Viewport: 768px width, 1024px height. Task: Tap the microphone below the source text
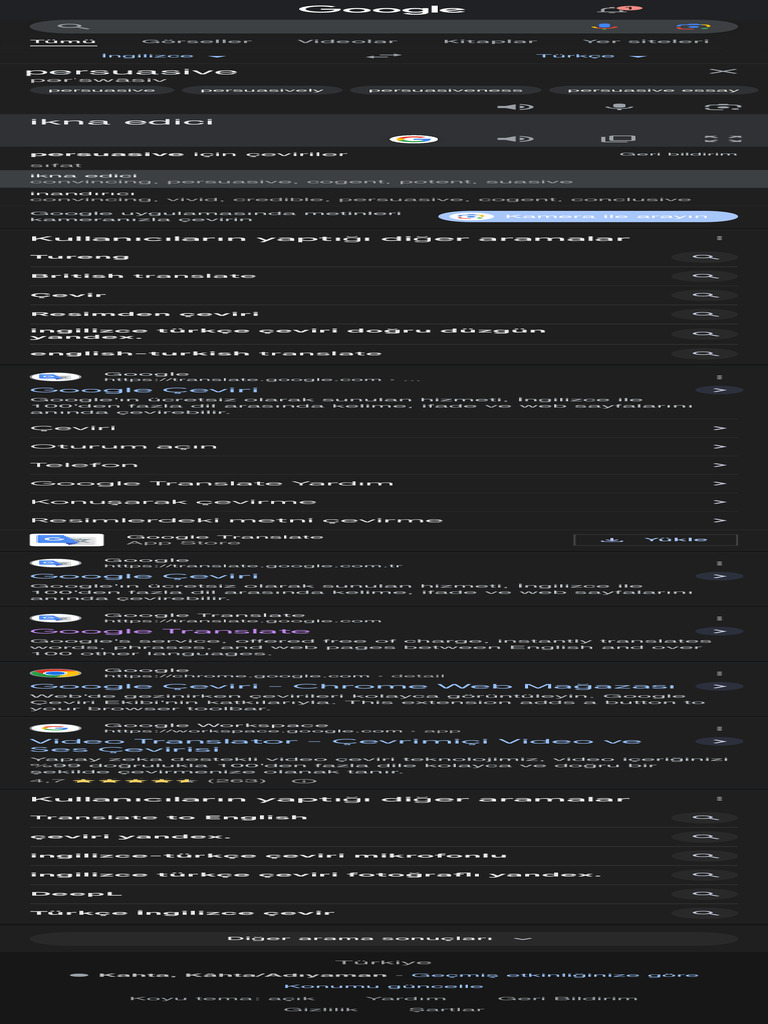pyautogui.click(x=618, y=106)
